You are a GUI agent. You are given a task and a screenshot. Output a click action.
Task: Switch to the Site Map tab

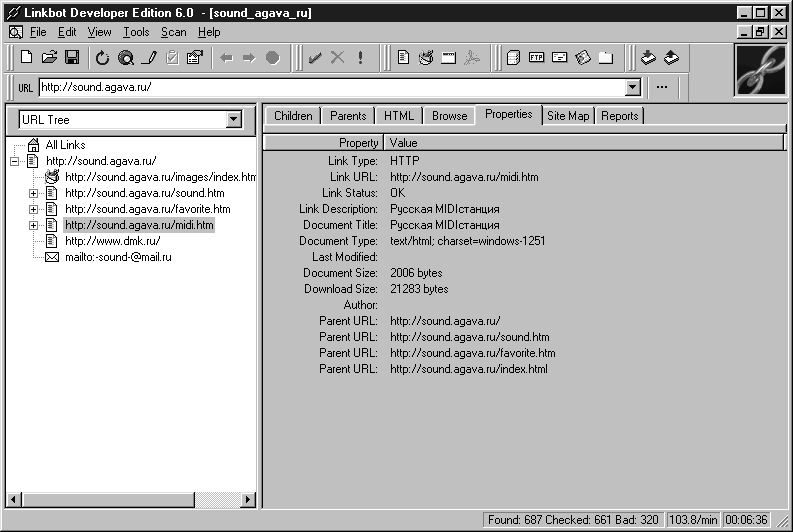tap(568, 116)
